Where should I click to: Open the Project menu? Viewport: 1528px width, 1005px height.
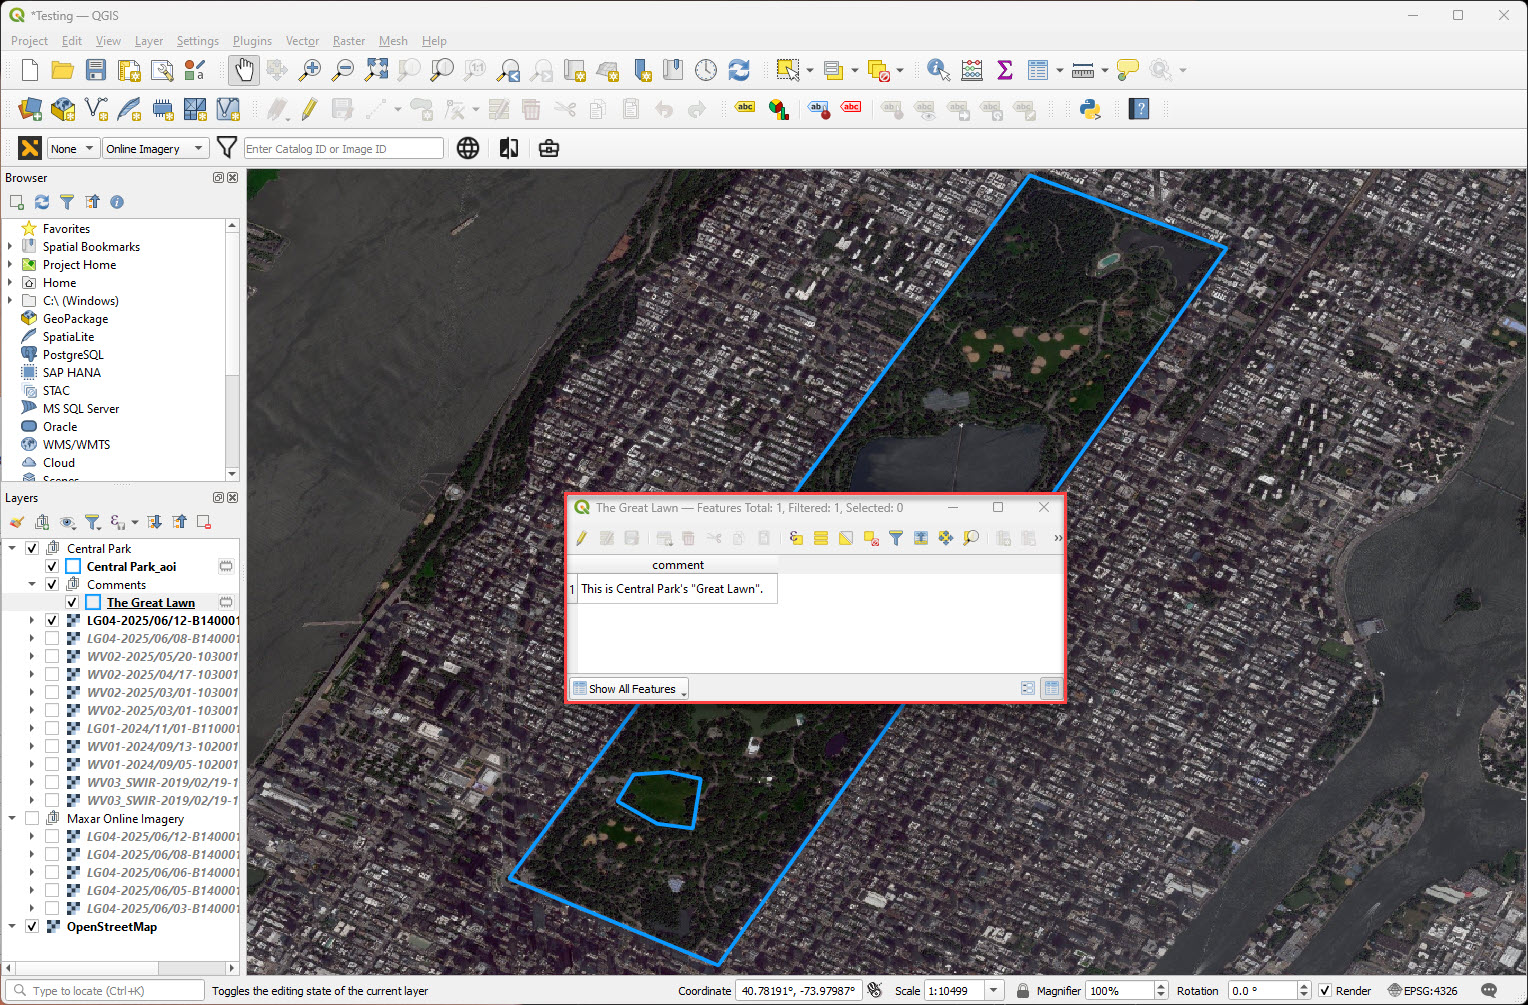(29, 41)
